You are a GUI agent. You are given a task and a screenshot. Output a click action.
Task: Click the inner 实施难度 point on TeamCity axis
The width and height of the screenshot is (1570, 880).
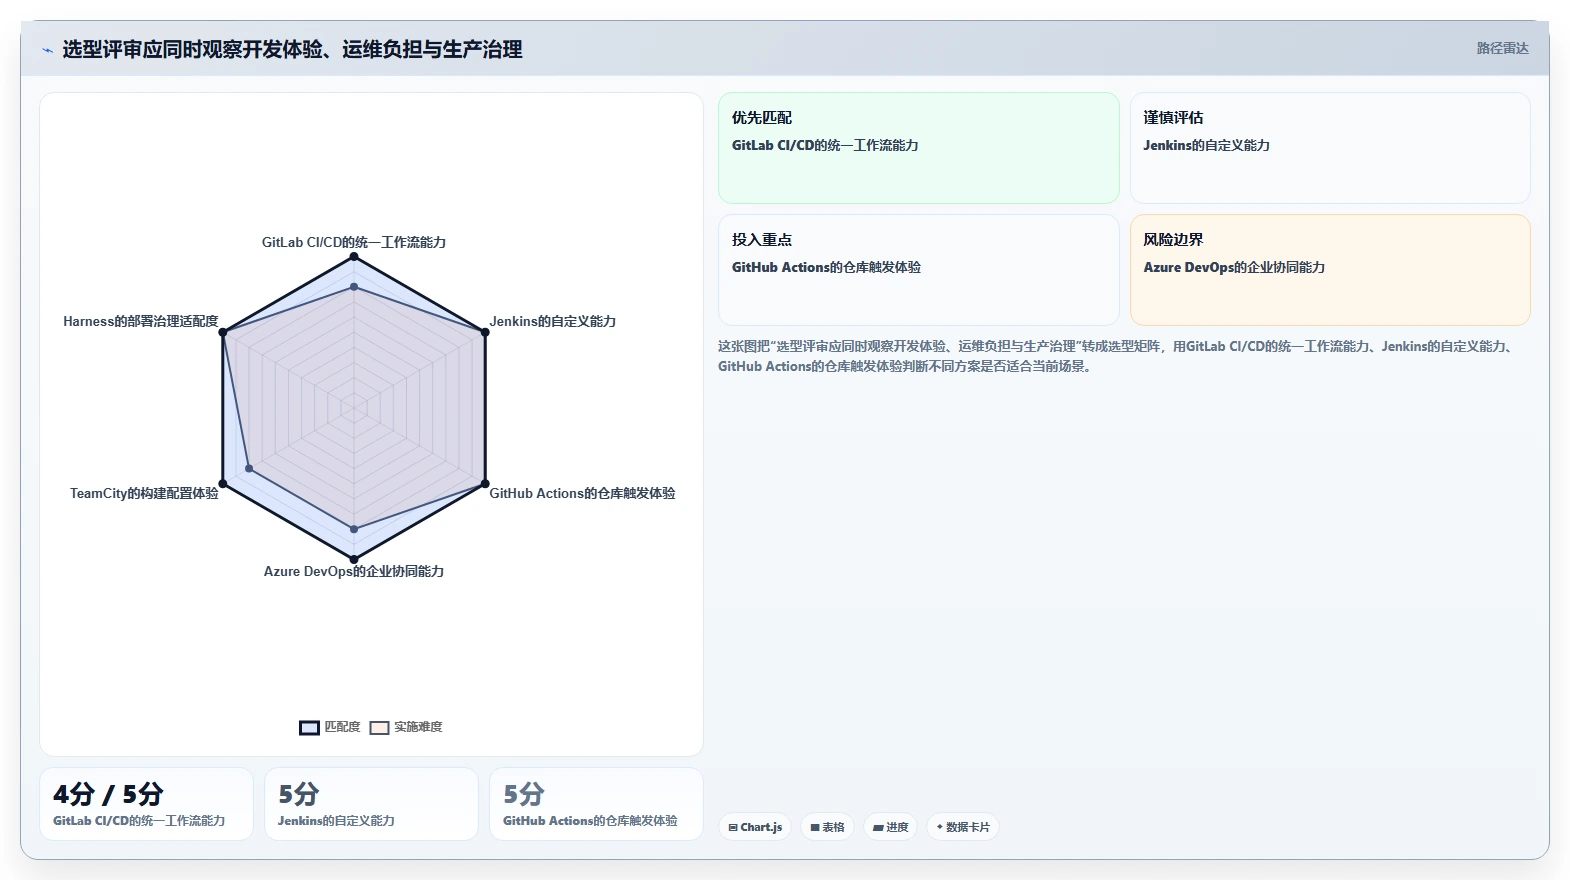click(x=249, y=469)
